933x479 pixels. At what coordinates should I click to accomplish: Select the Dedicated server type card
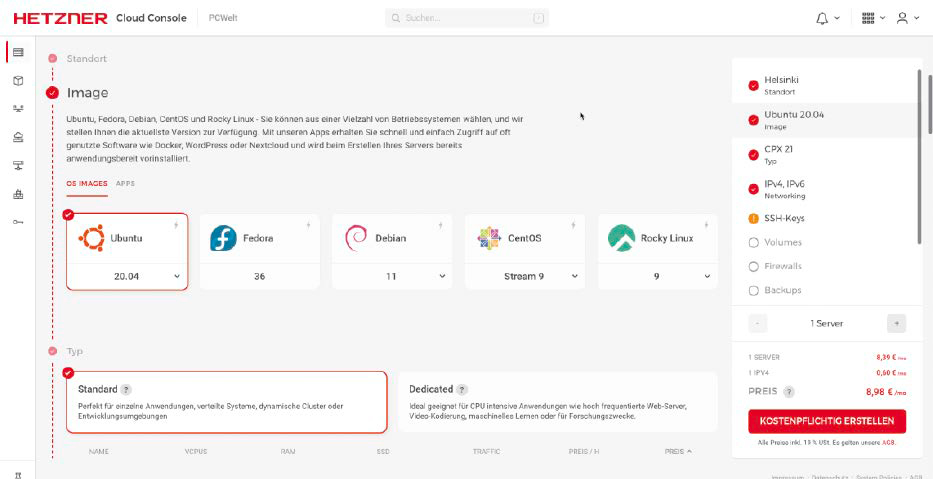(x=558, y=402)
